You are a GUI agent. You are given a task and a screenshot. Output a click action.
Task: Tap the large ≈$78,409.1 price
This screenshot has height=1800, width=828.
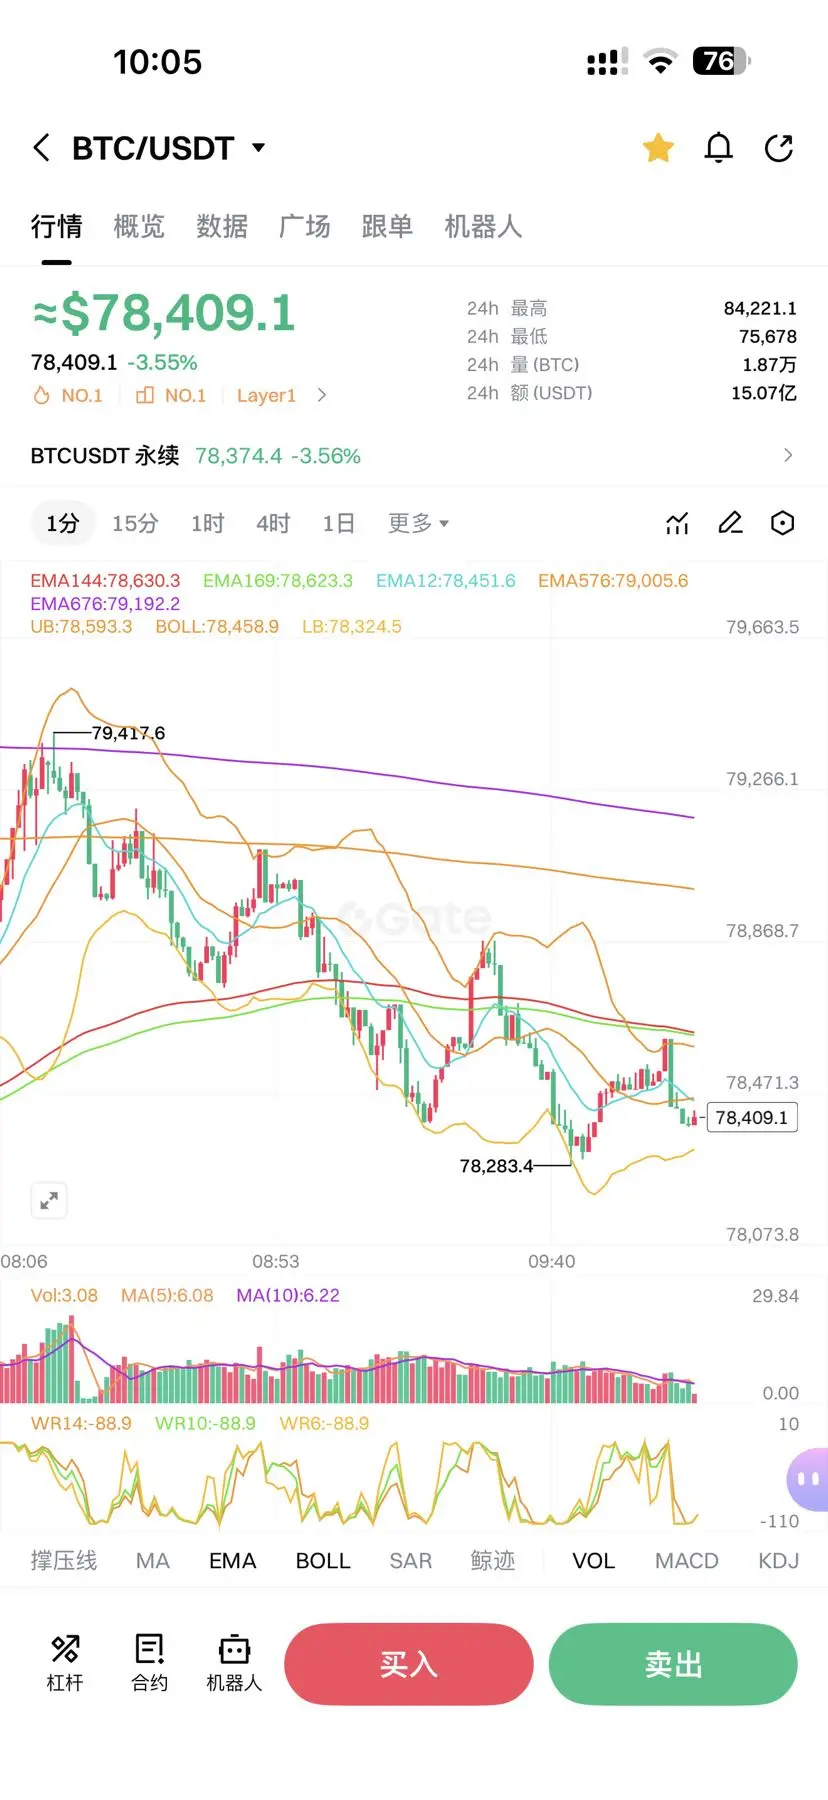[x=164, y=313]
